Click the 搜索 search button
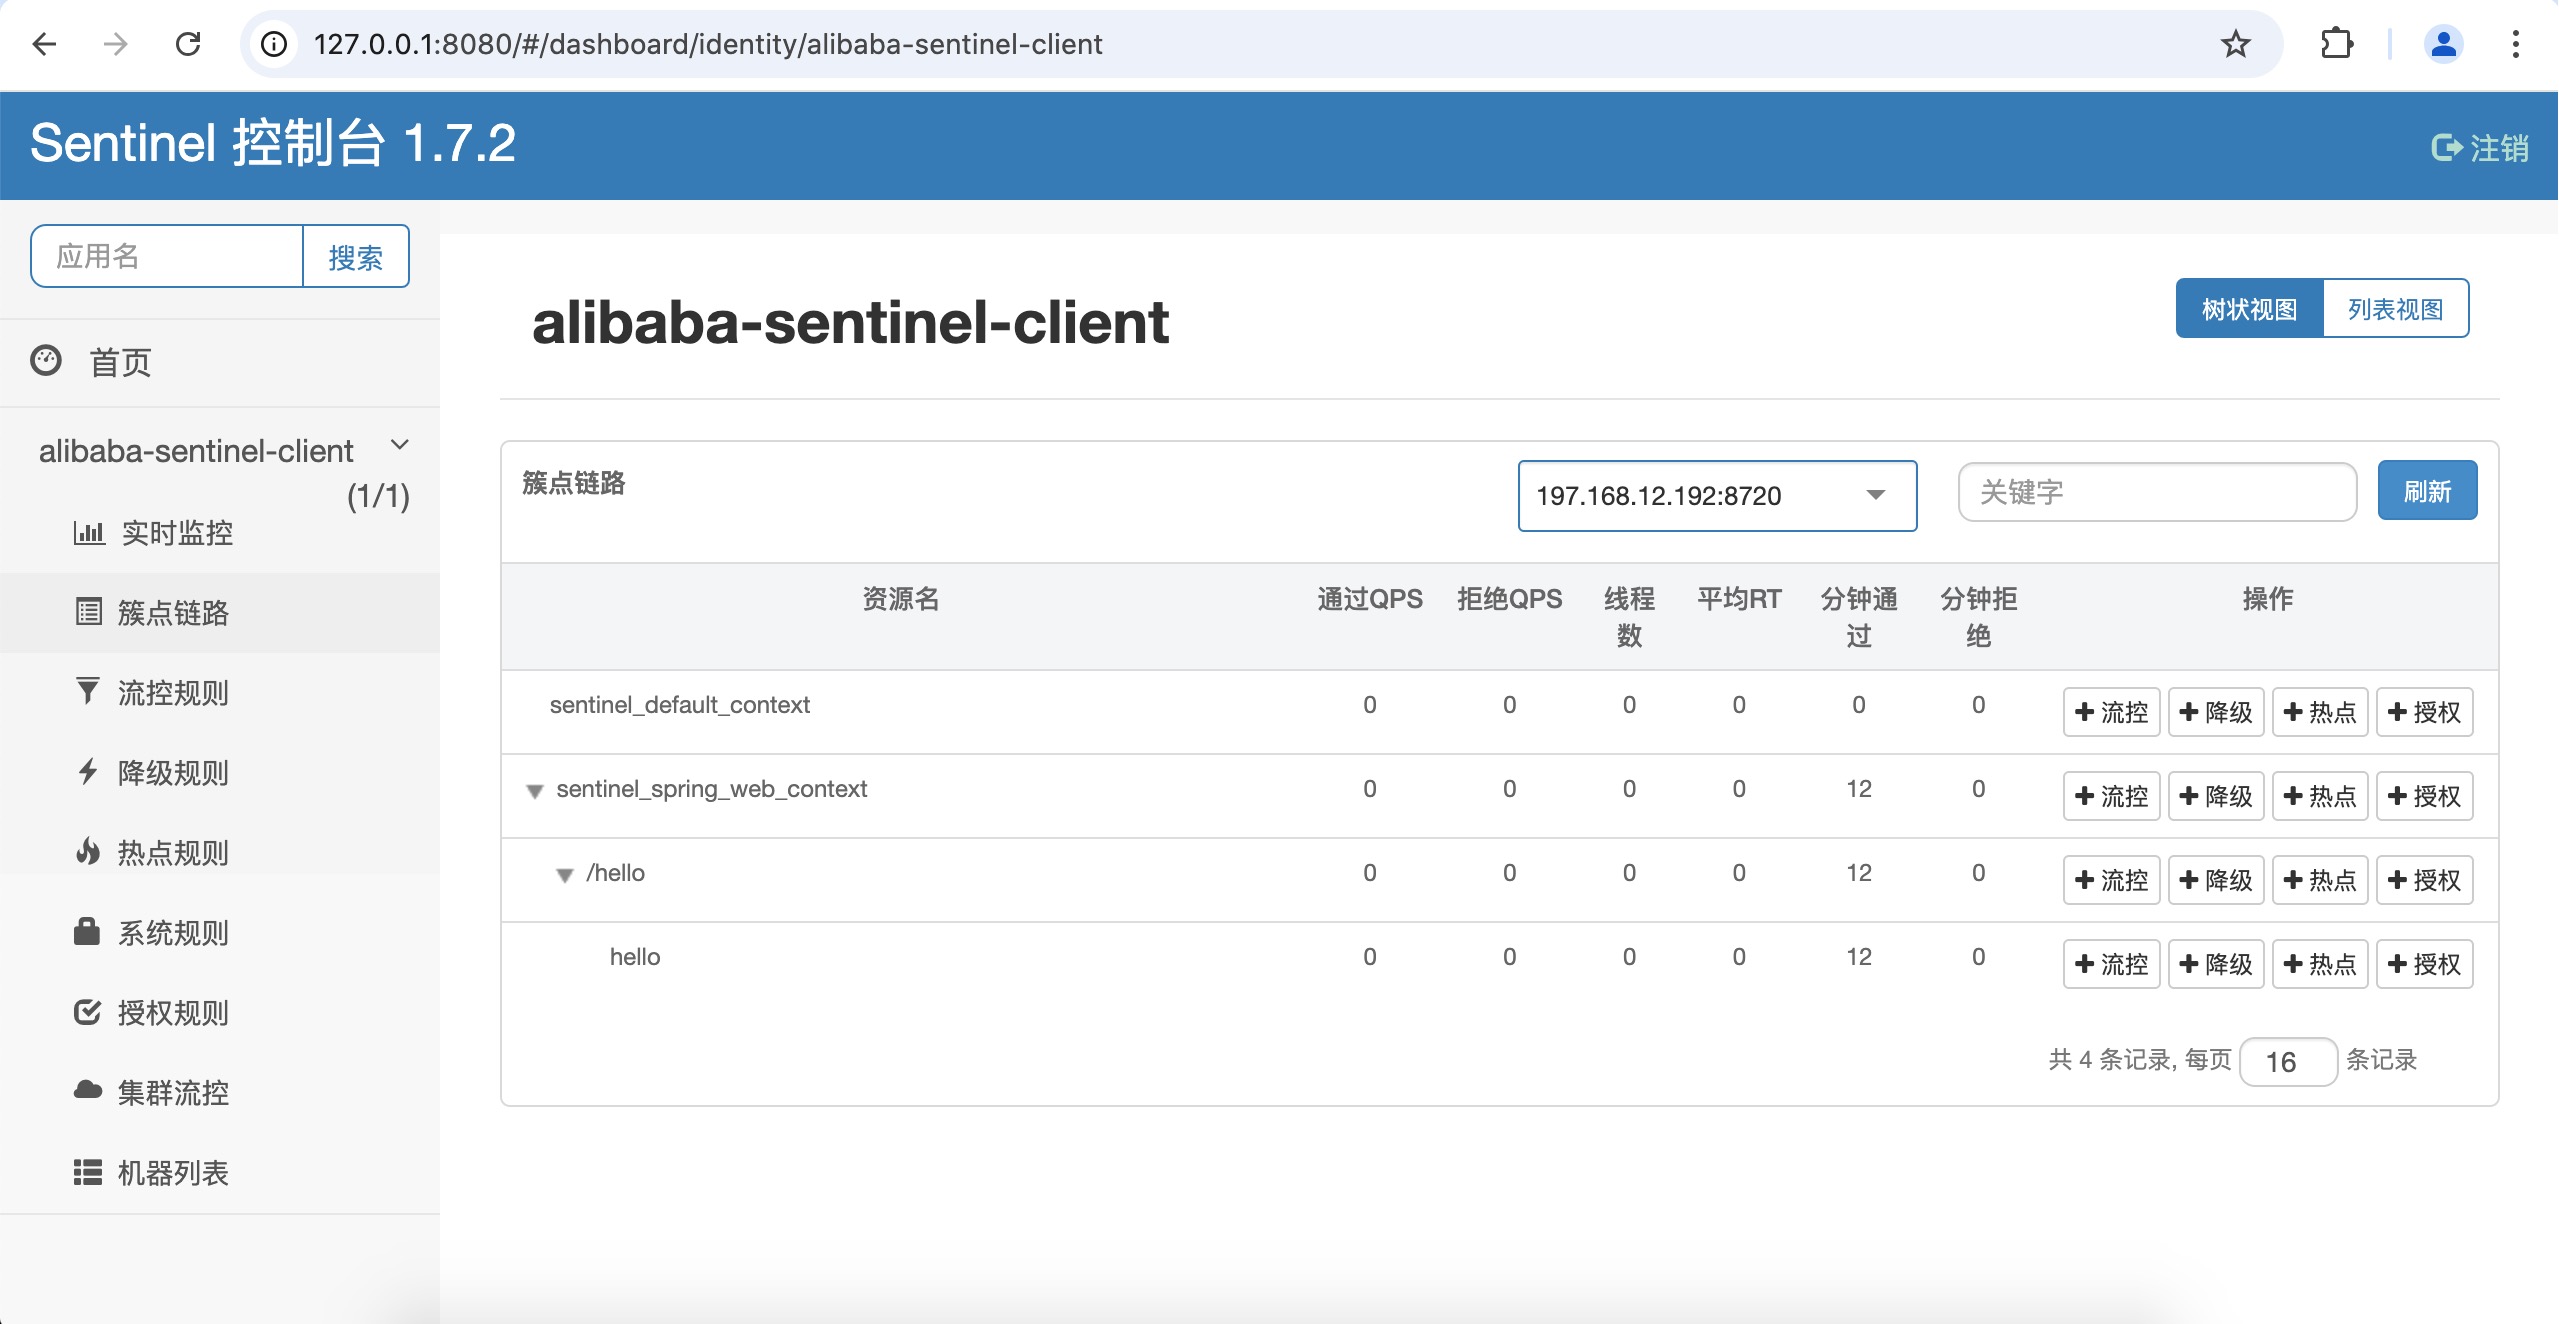 pyautogui.click(x=356, y=257)
